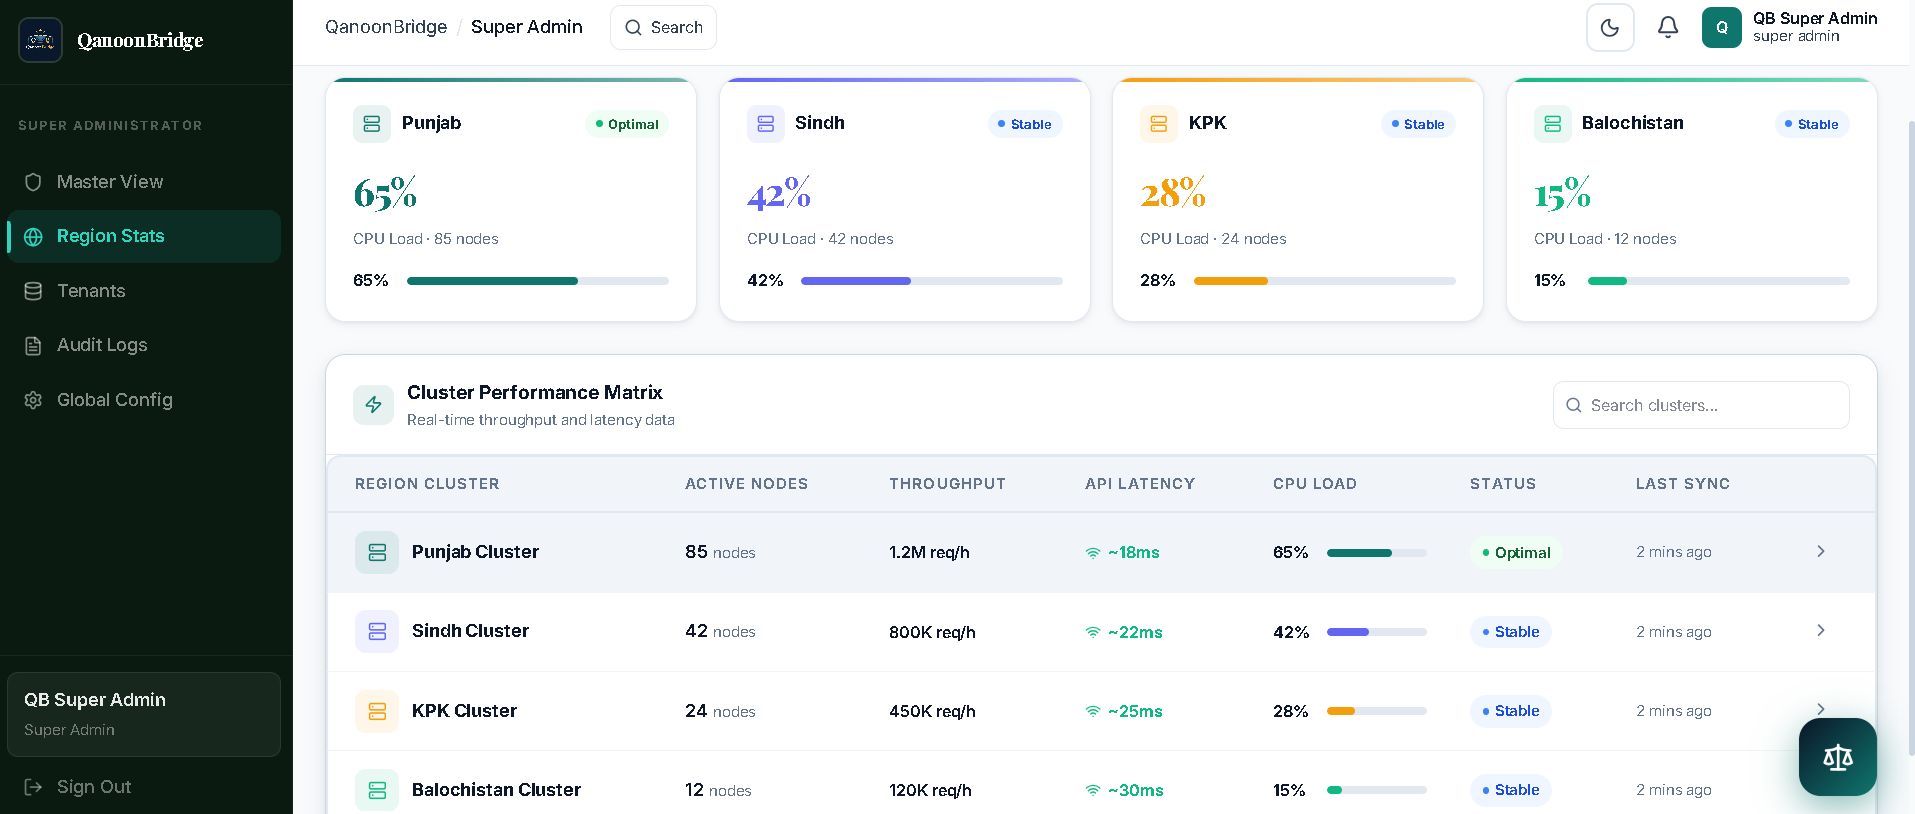Expand the KPK Cluster row chevron
The width and height of the screenshot is (1915, 814).
[x=1821, y=709]
